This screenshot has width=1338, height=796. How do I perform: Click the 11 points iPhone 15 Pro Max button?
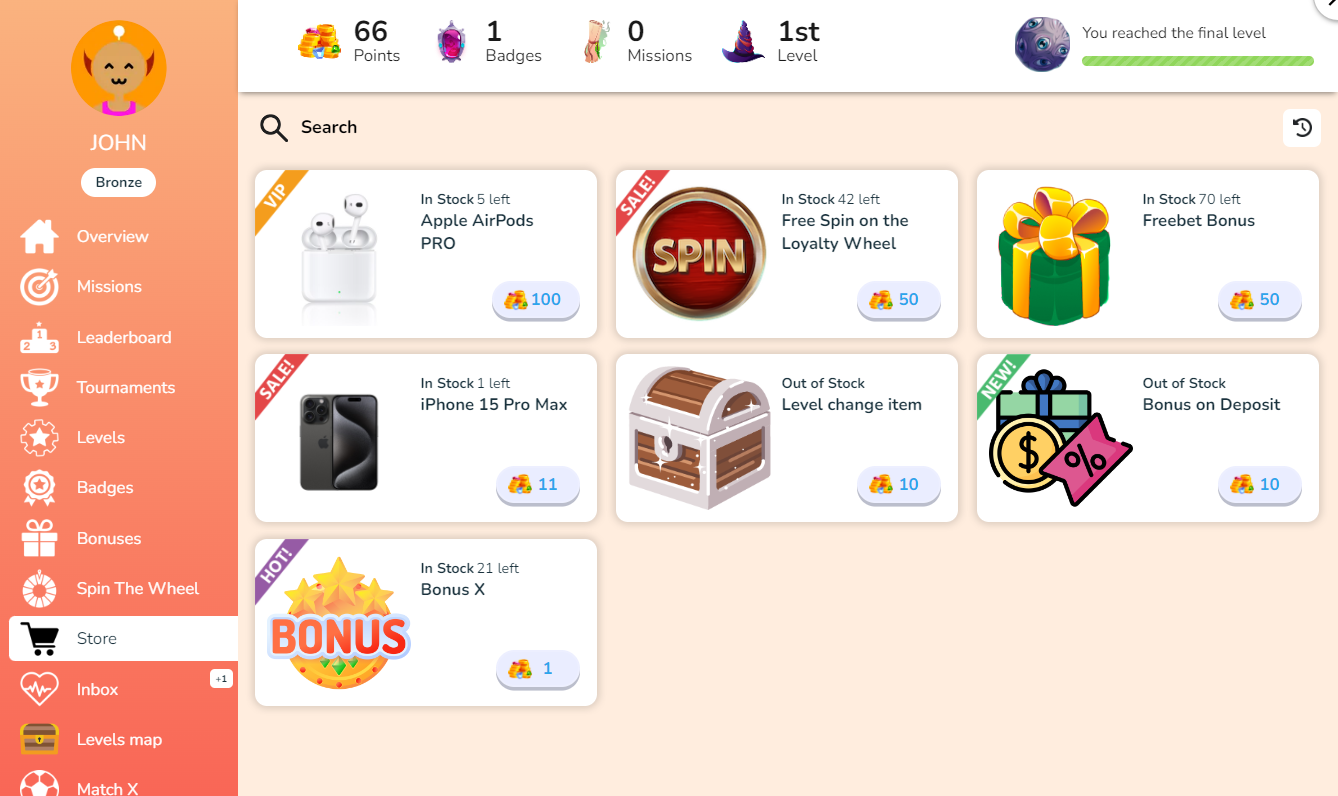(538, 485)
